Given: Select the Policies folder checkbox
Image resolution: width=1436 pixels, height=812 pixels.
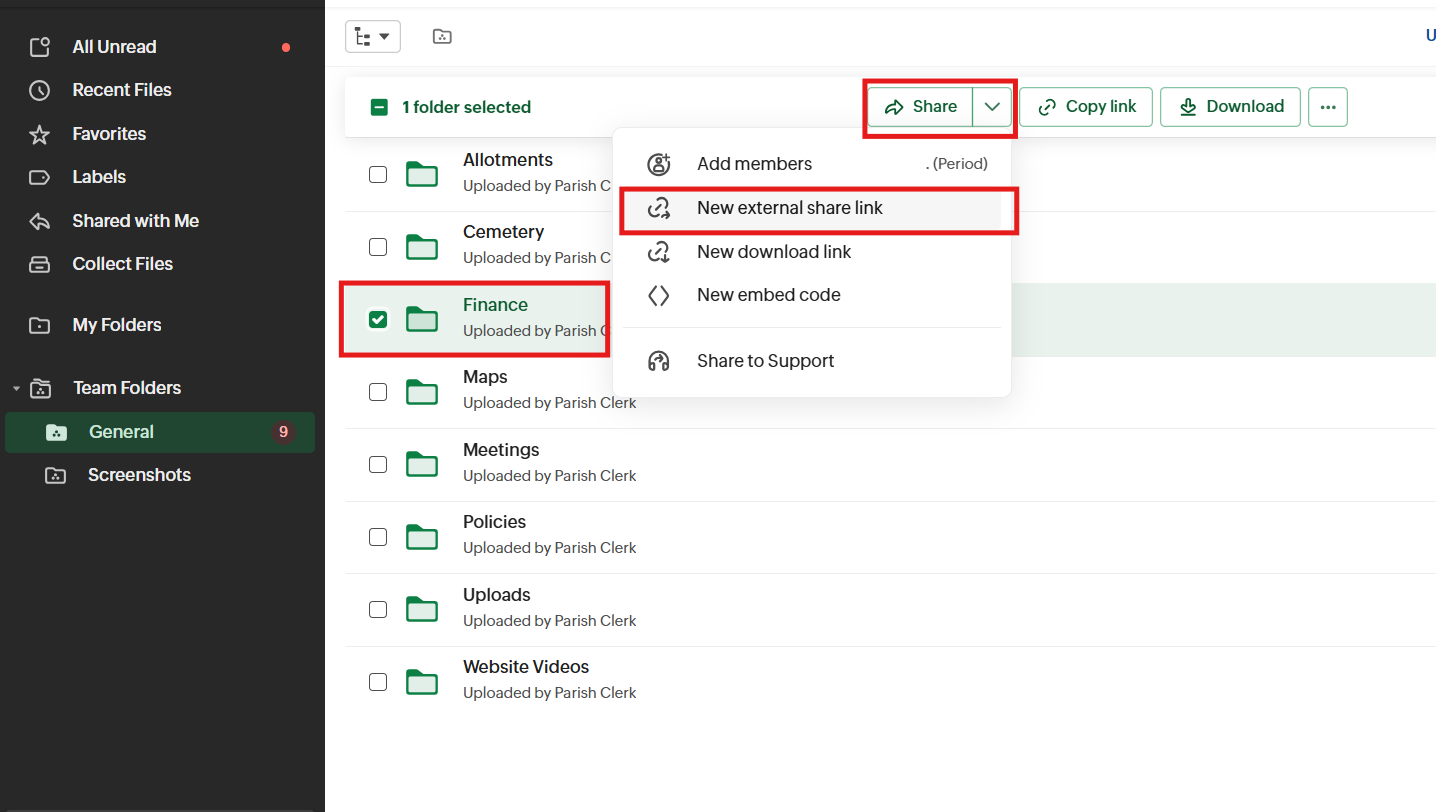Looking at the screenshot, I should coord(378,537).
